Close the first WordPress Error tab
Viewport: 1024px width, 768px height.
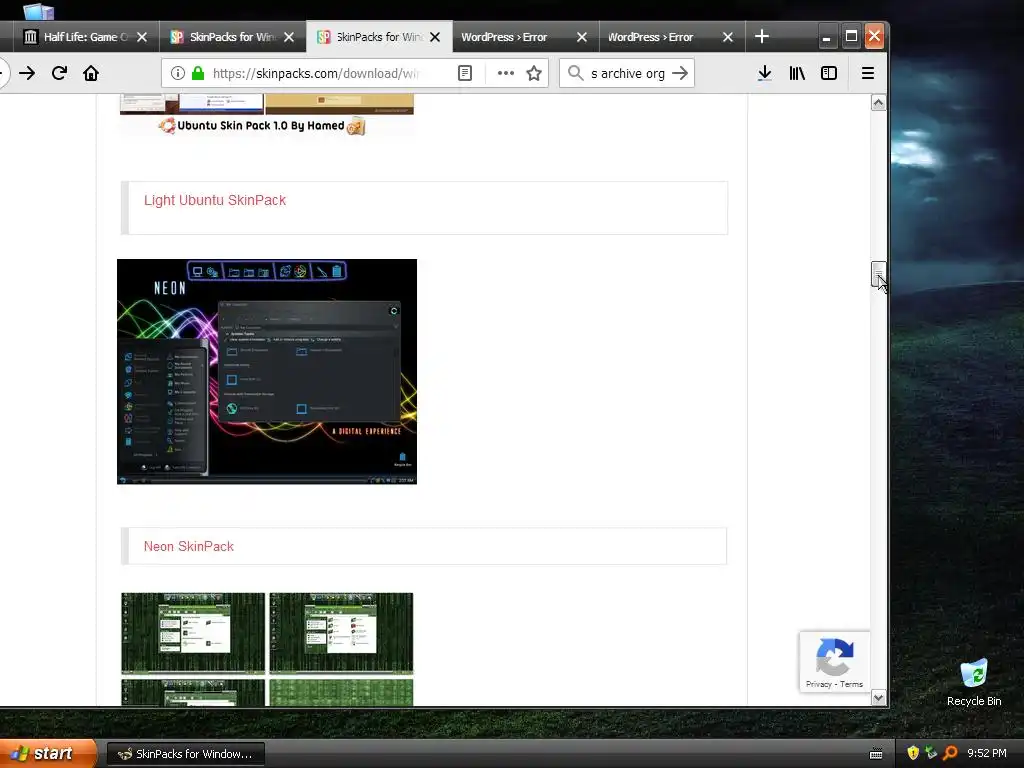(x=582, y=37)
